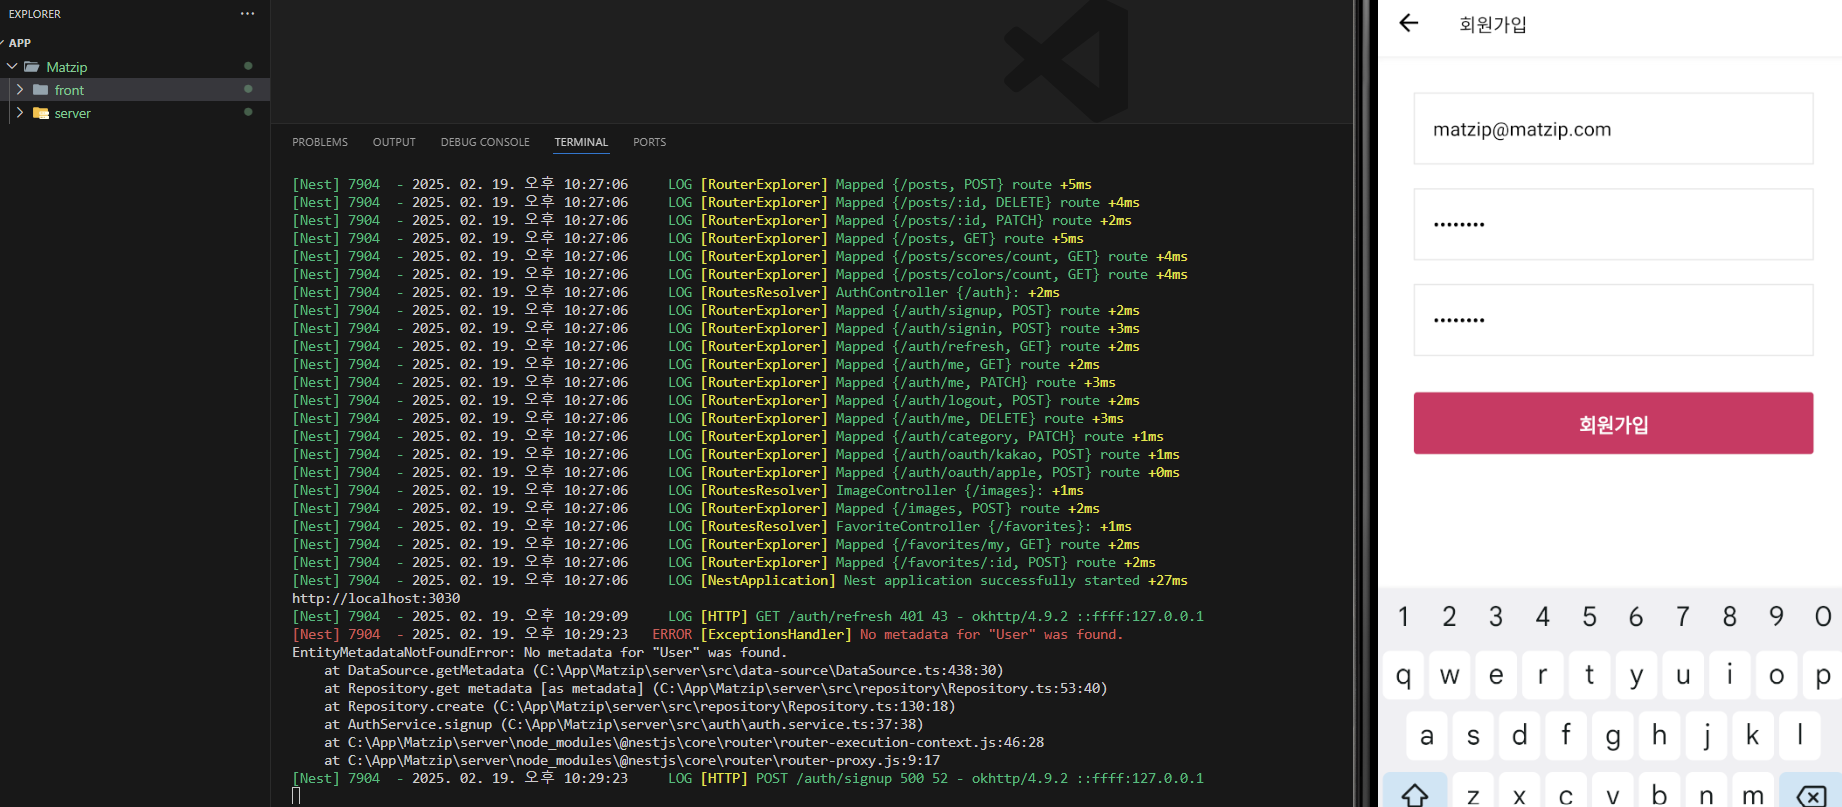Click the 회원가입 title in the phone header
The image size is (1842, 807).
pyautogui.click(x=1493, y=24)
